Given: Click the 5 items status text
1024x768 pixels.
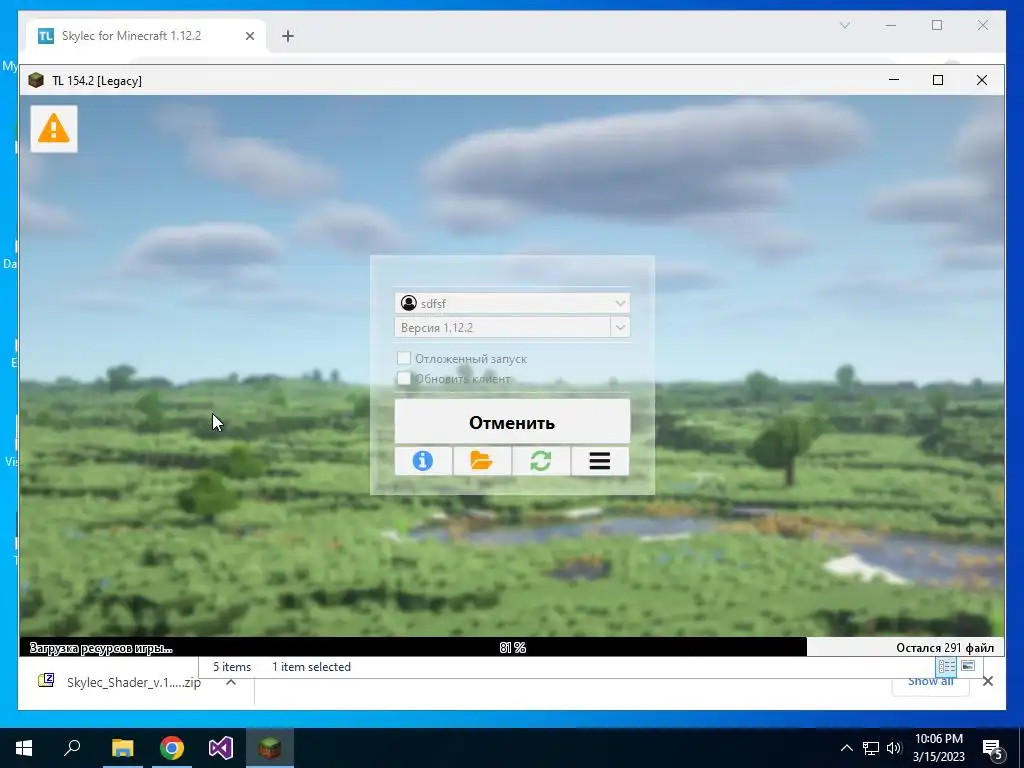Looking at the screenshot, I should pos(232,667).
